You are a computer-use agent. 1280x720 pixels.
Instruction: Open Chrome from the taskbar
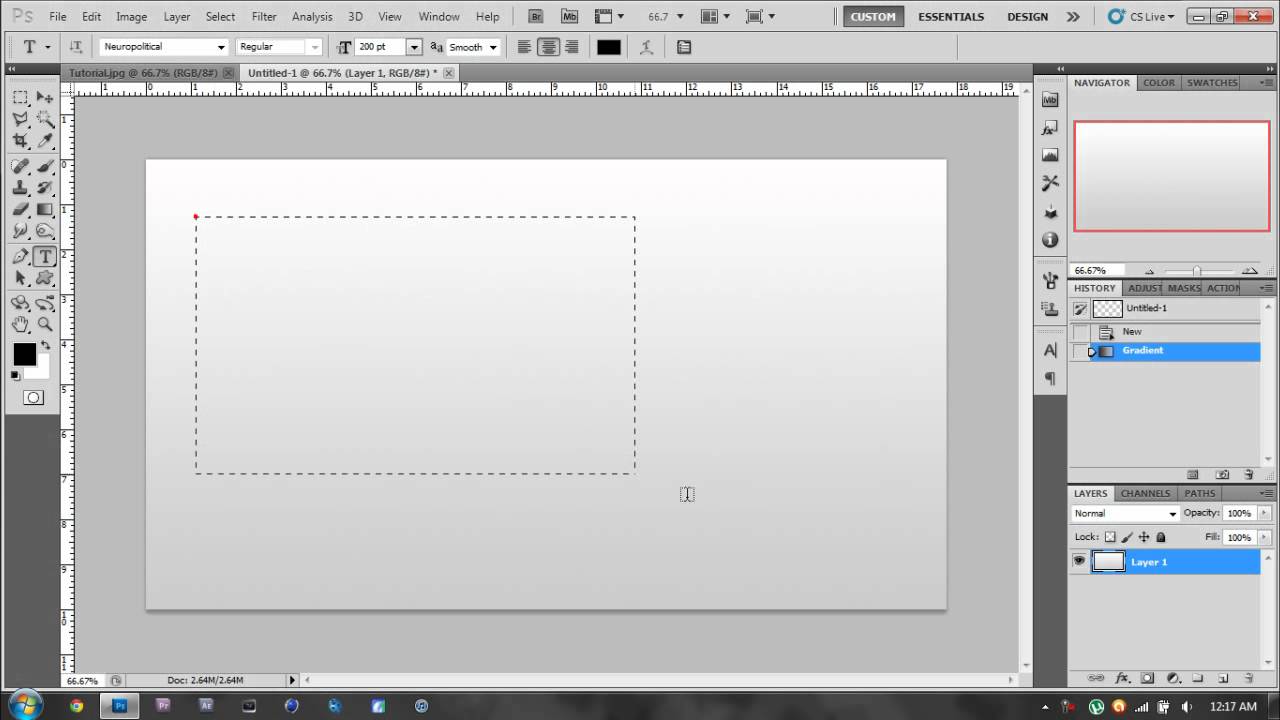click(77, 706)
